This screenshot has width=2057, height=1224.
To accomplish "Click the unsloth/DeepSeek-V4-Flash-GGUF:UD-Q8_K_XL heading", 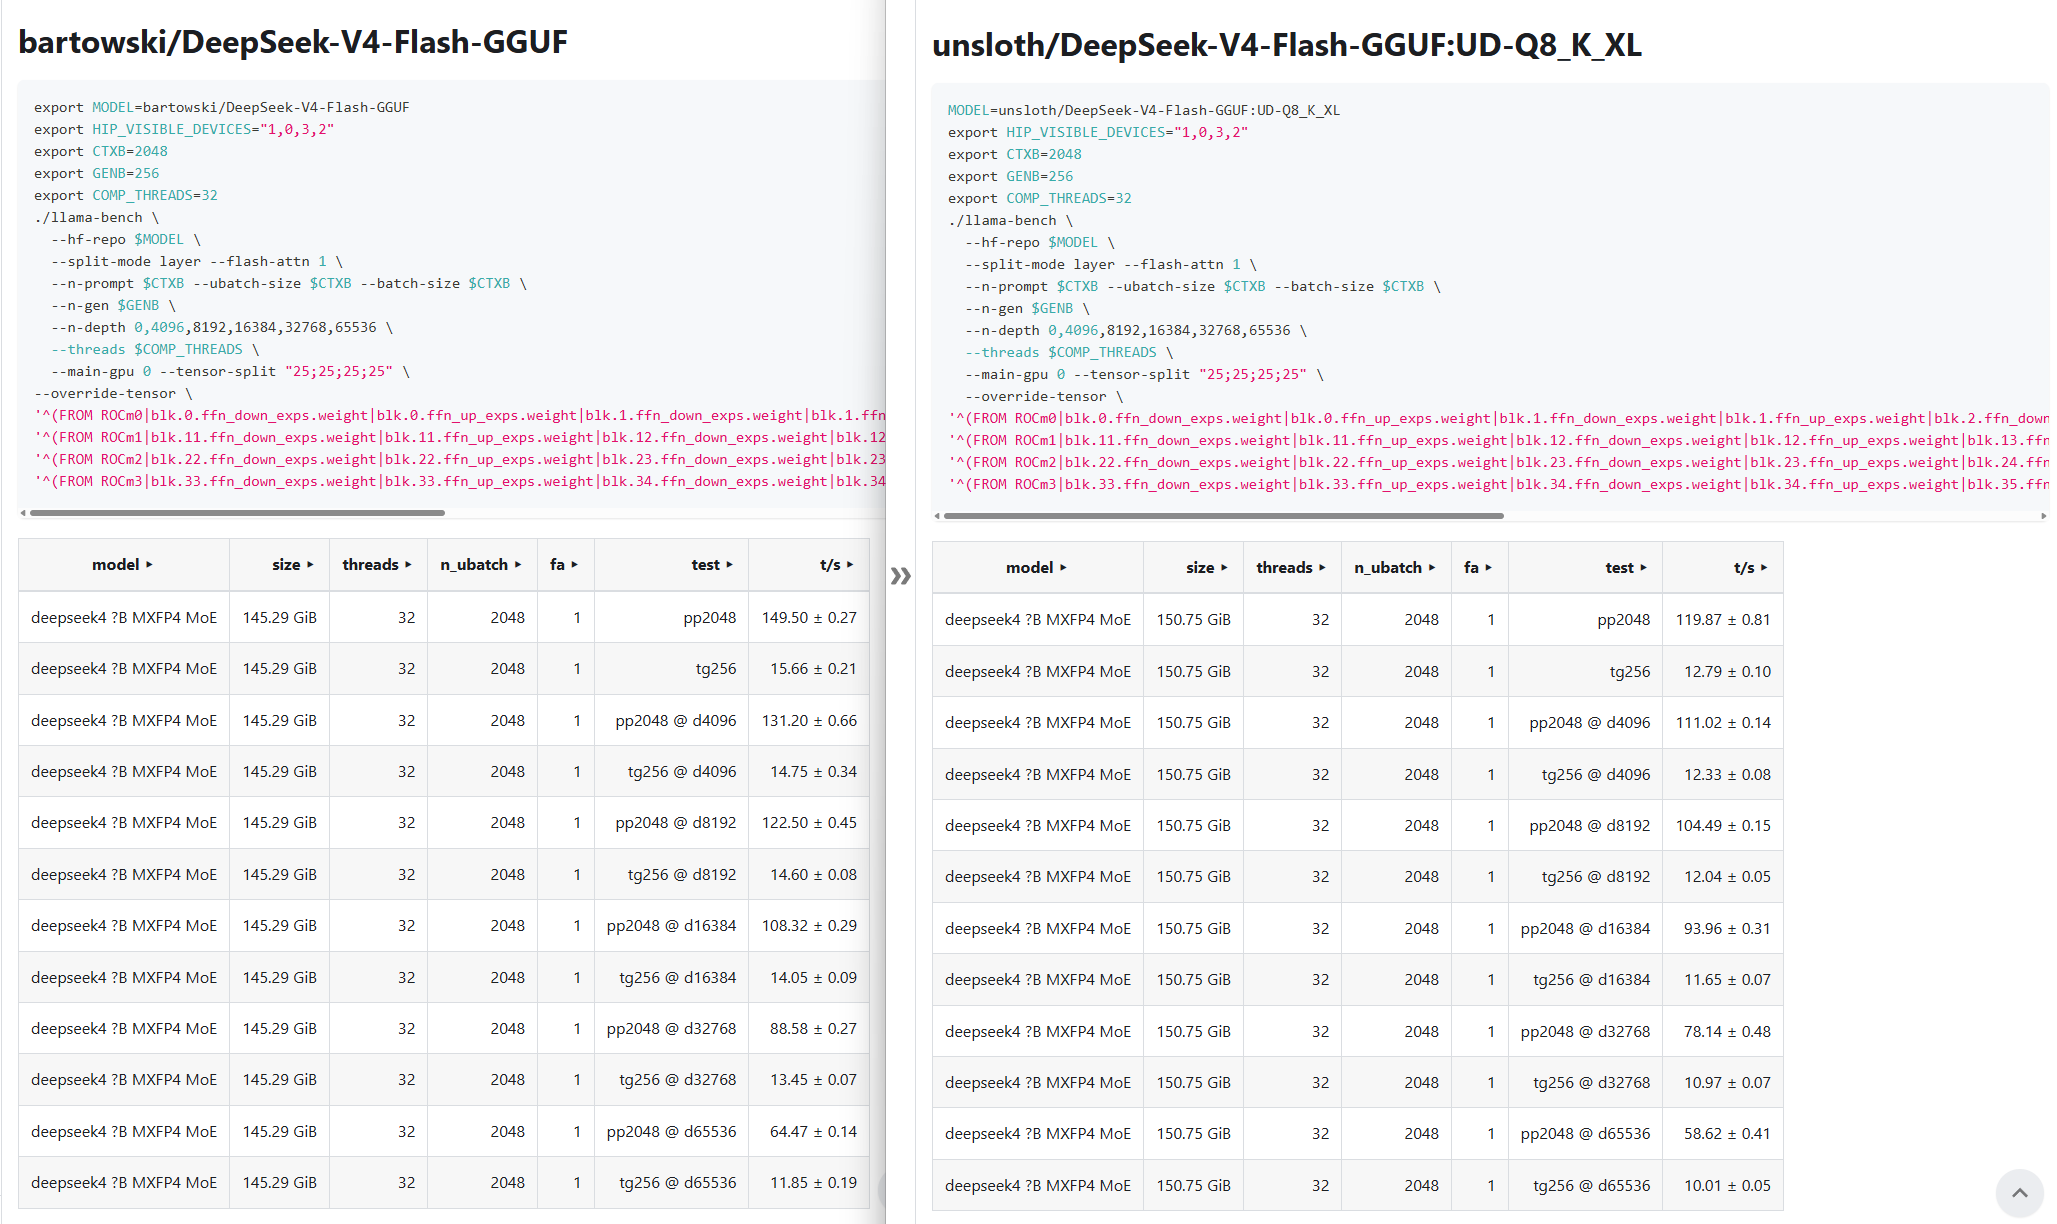I will click(x=1287, y=45).
